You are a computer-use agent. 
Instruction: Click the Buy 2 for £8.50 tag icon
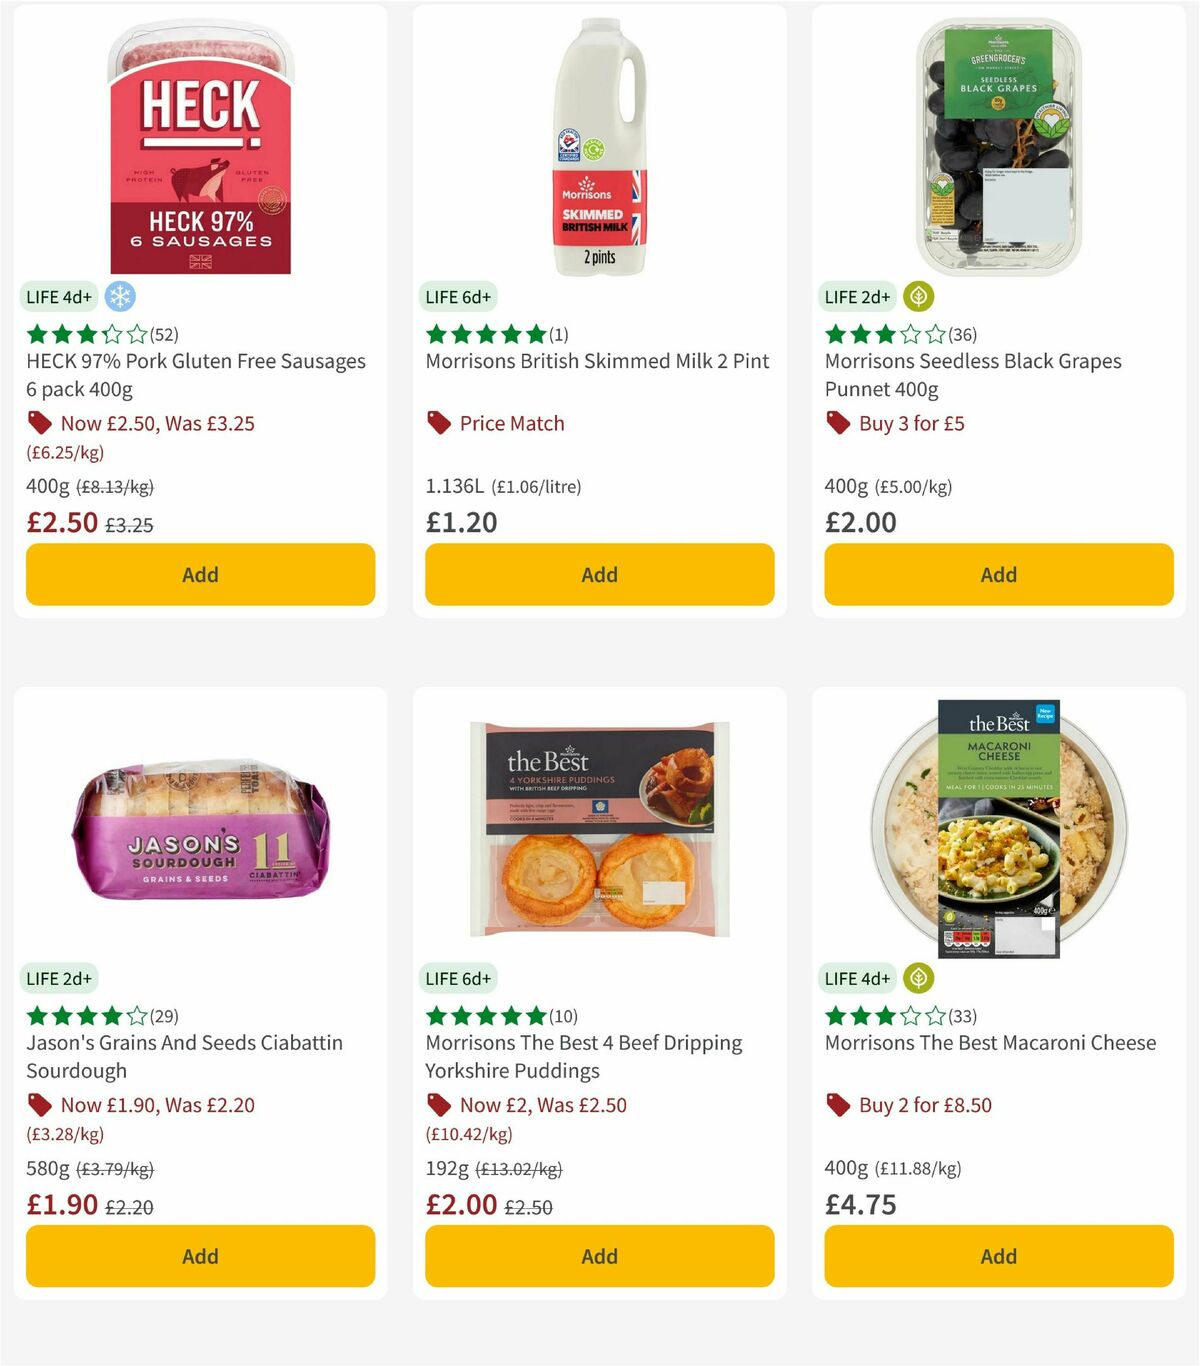[838, 1105]
